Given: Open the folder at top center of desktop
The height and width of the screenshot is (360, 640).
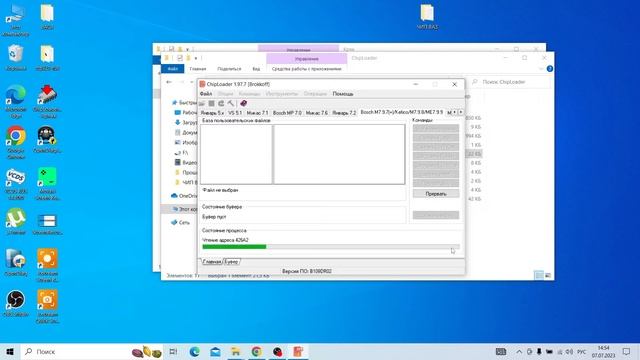Looking at the screenshot, I should (x=427, y=17).
